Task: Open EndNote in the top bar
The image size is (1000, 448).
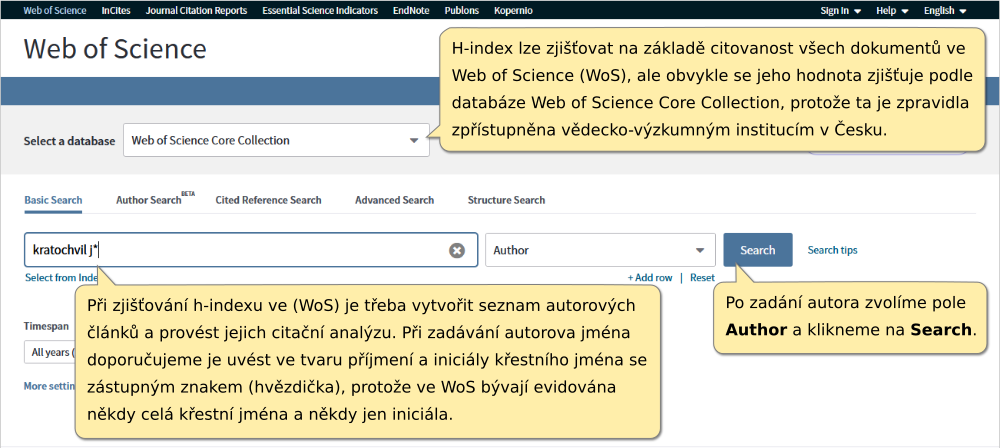Action: tap(411, 10)
